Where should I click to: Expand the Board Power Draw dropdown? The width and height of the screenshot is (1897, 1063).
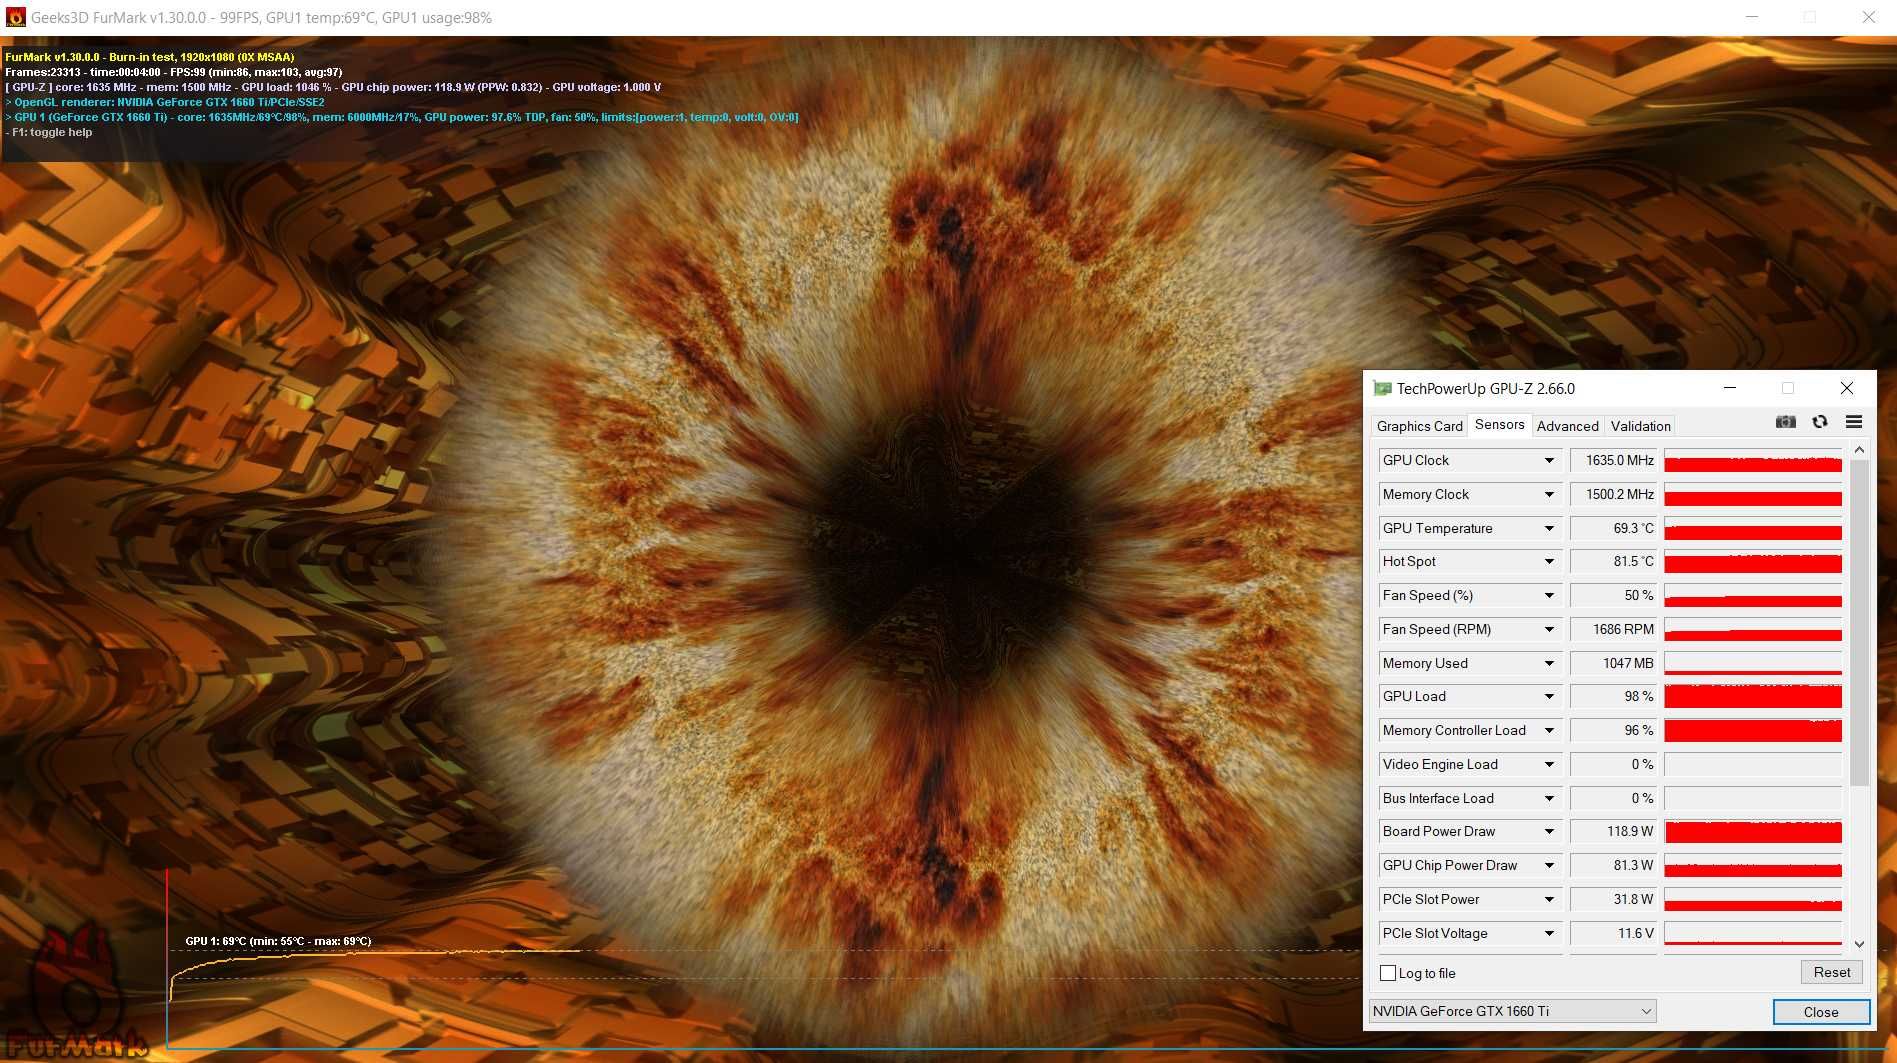(x=1549, y=831)
